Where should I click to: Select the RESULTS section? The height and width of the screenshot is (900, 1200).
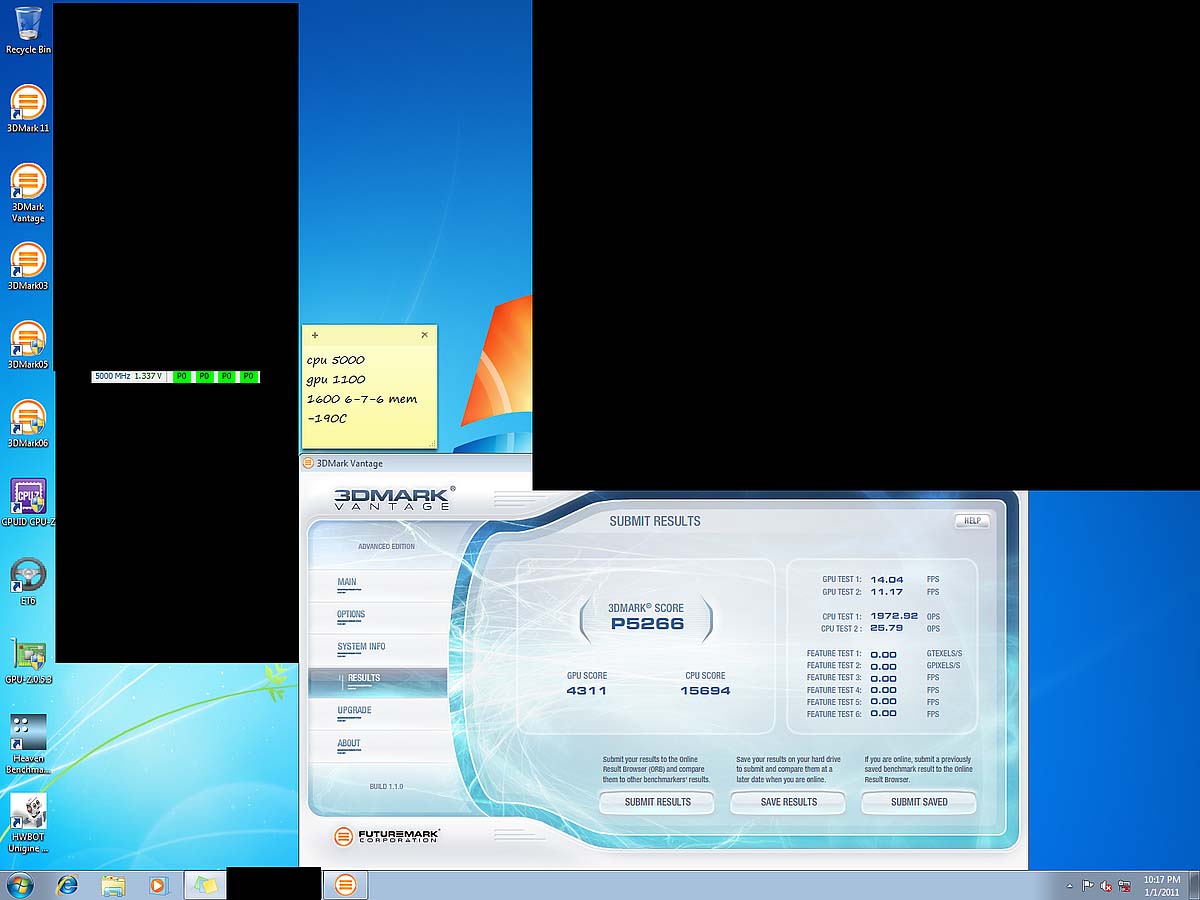[x=378, y=681]
